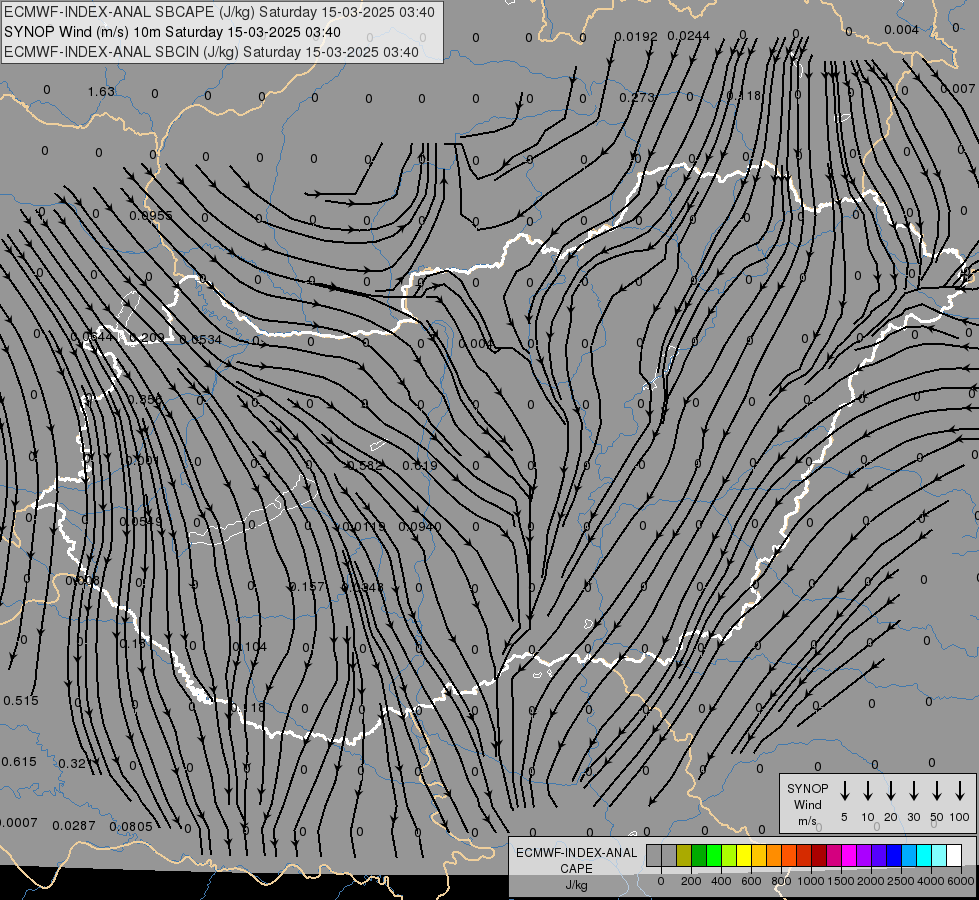
Task: Click the SYNOP wind arrow above 10
Action: click(867, 791)
